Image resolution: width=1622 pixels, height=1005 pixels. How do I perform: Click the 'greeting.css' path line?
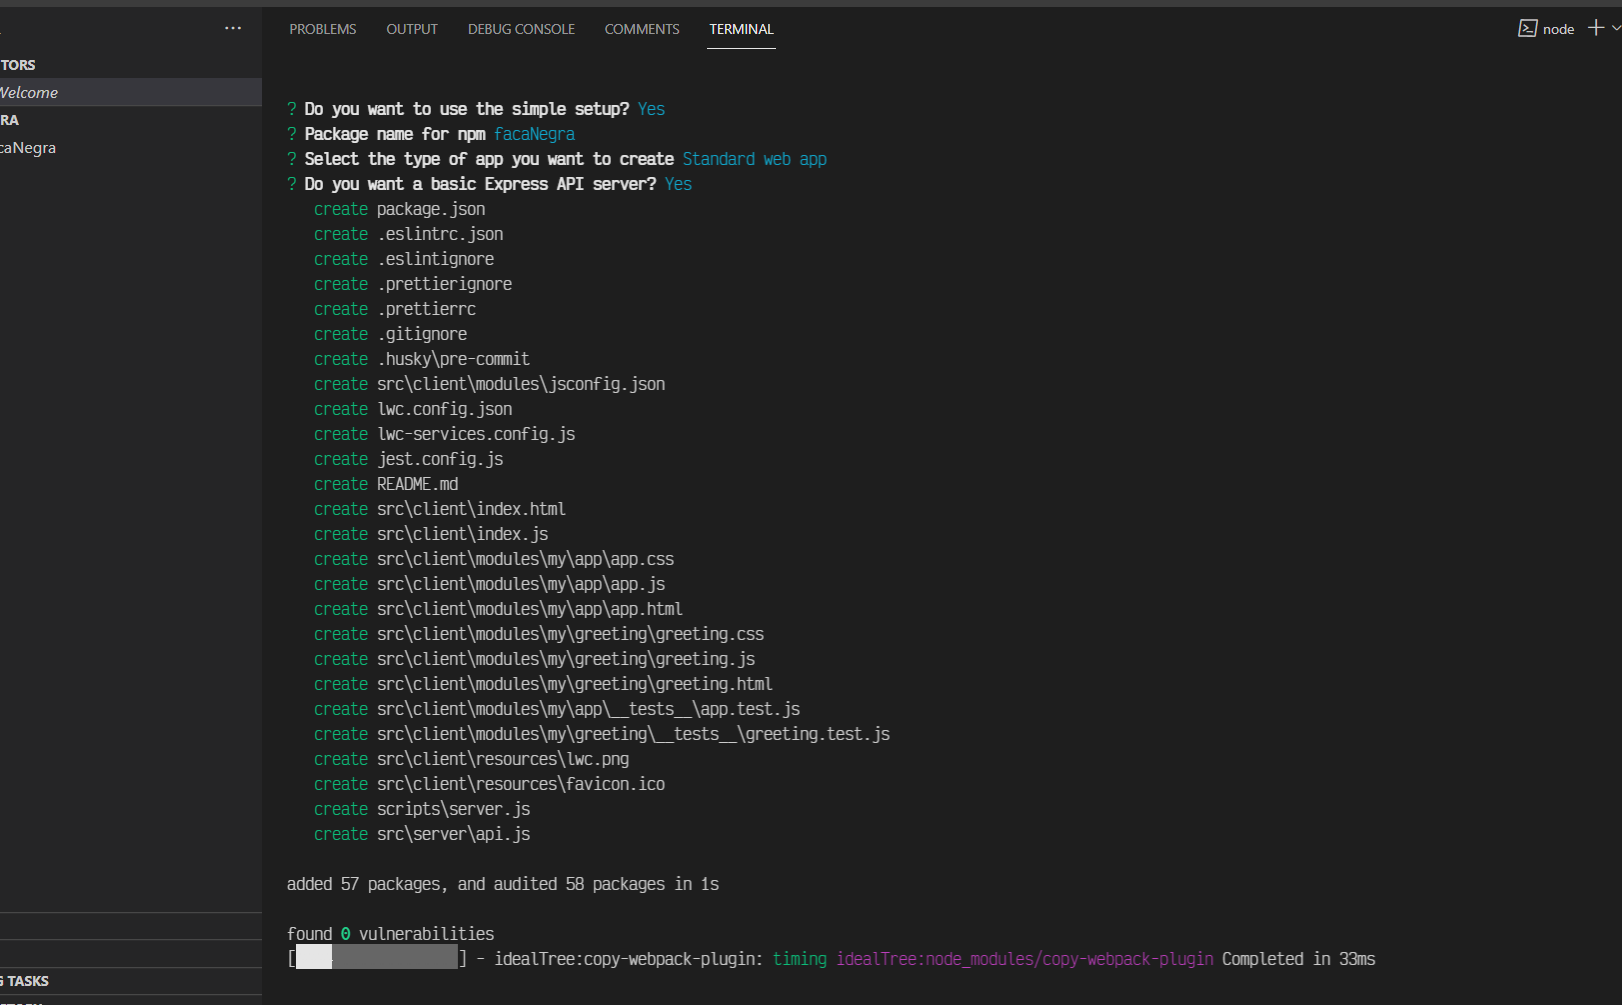coord(539,634)
